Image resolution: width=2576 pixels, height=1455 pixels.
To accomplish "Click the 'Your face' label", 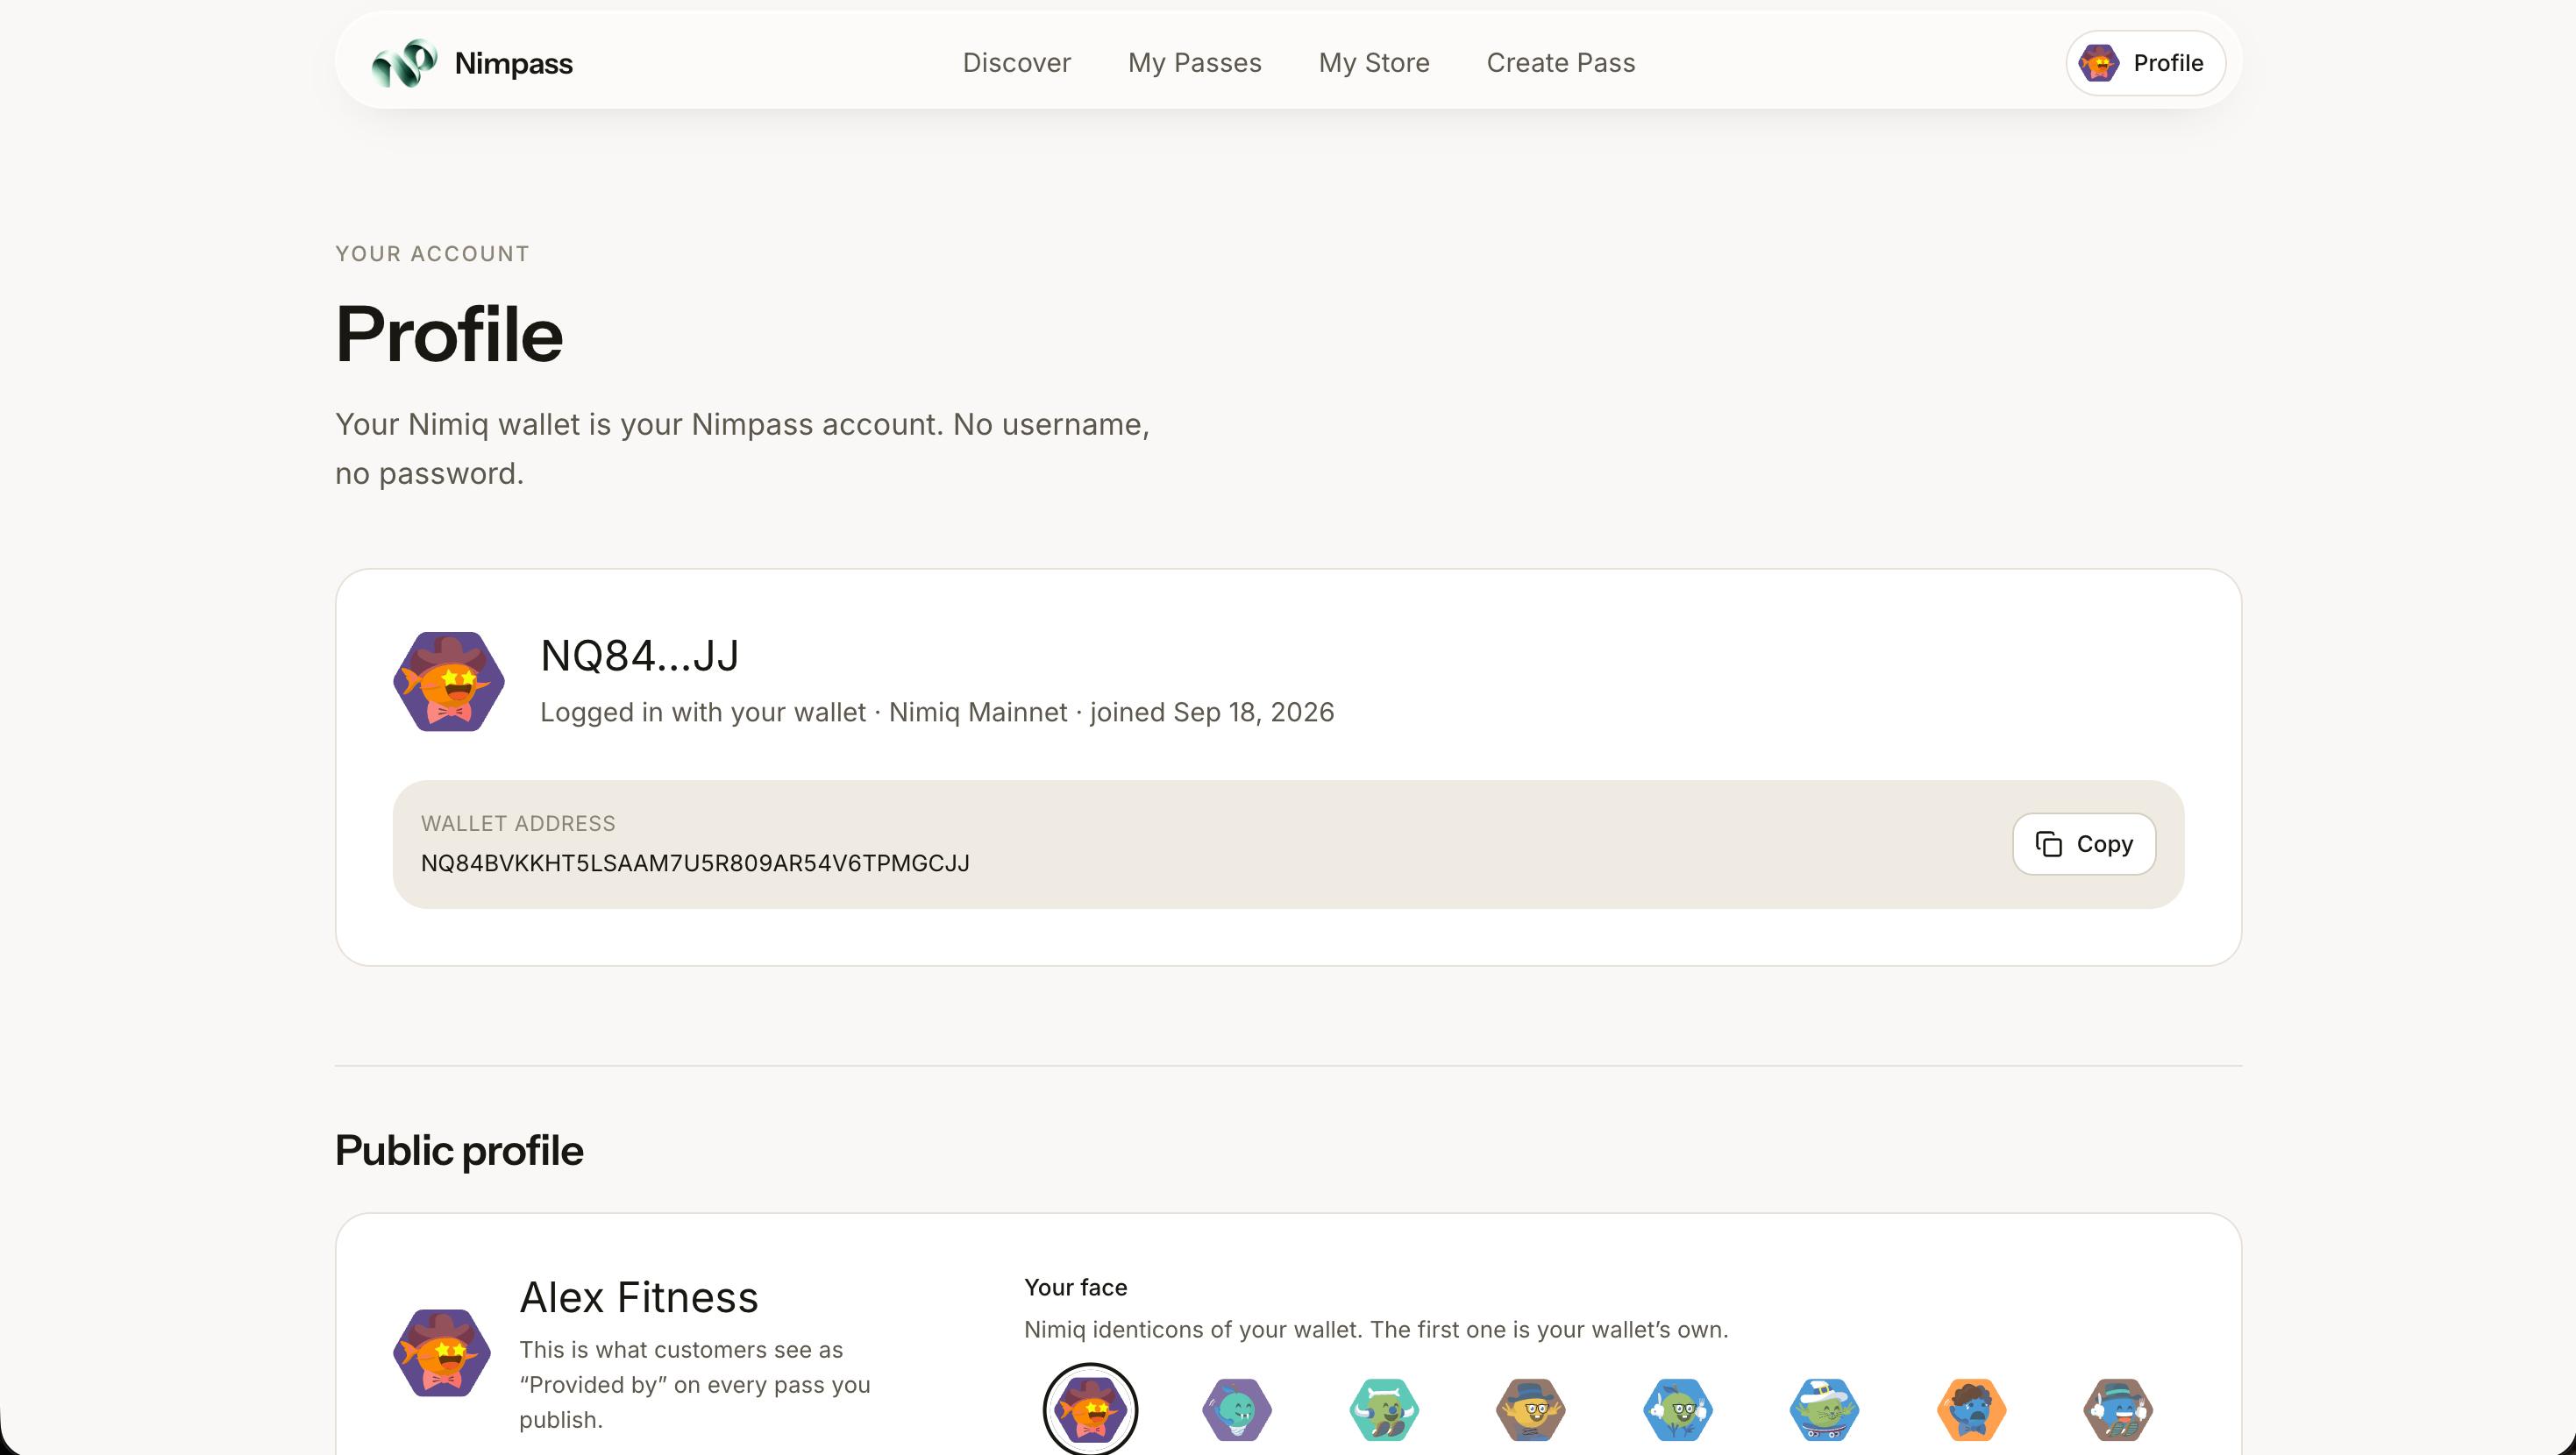I will pos(1075,1287).
